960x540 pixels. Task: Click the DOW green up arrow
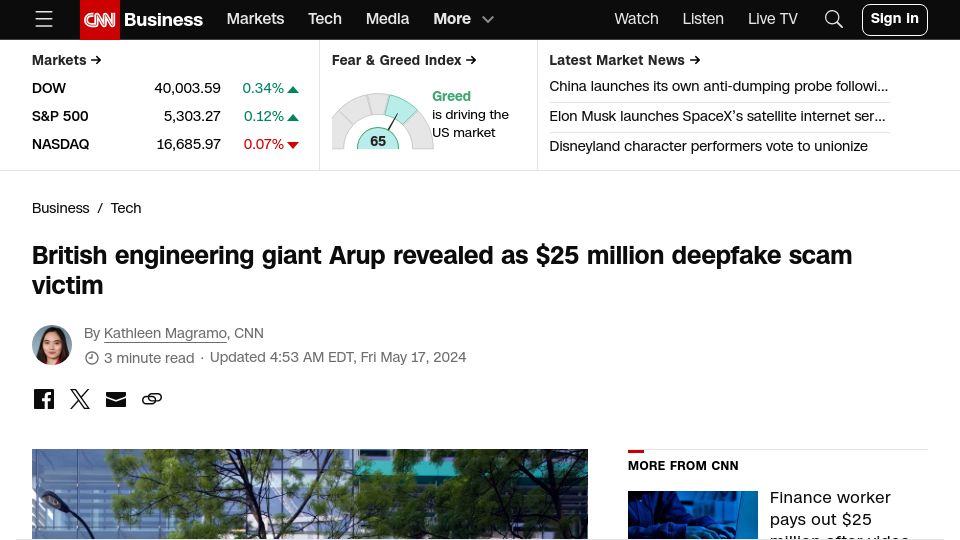click(x=293, y=89)
